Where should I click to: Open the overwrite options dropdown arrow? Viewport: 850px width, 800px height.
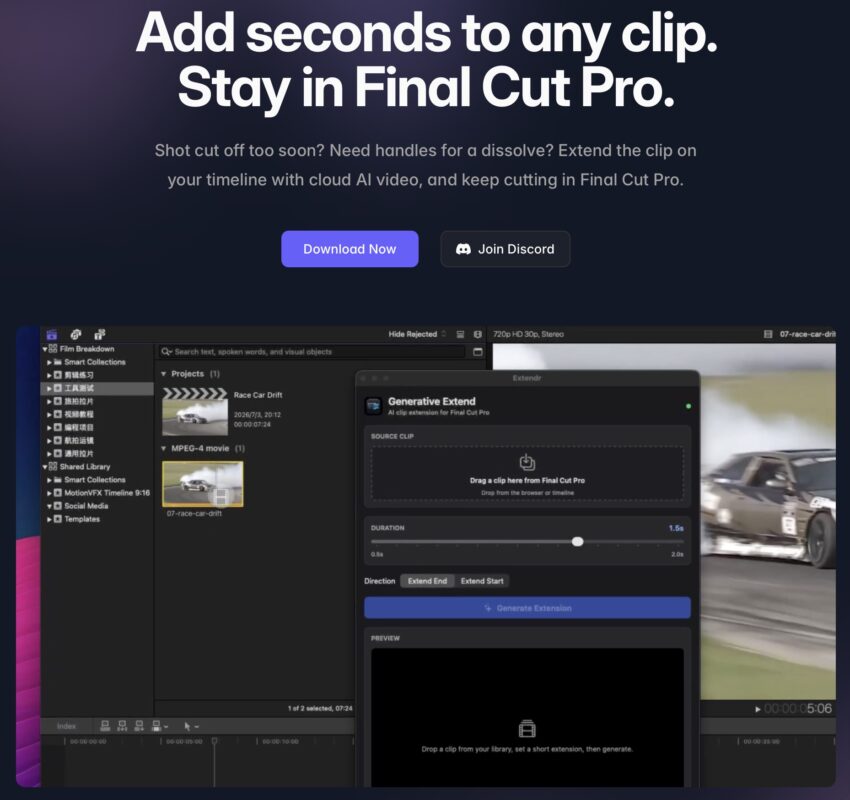165,727
